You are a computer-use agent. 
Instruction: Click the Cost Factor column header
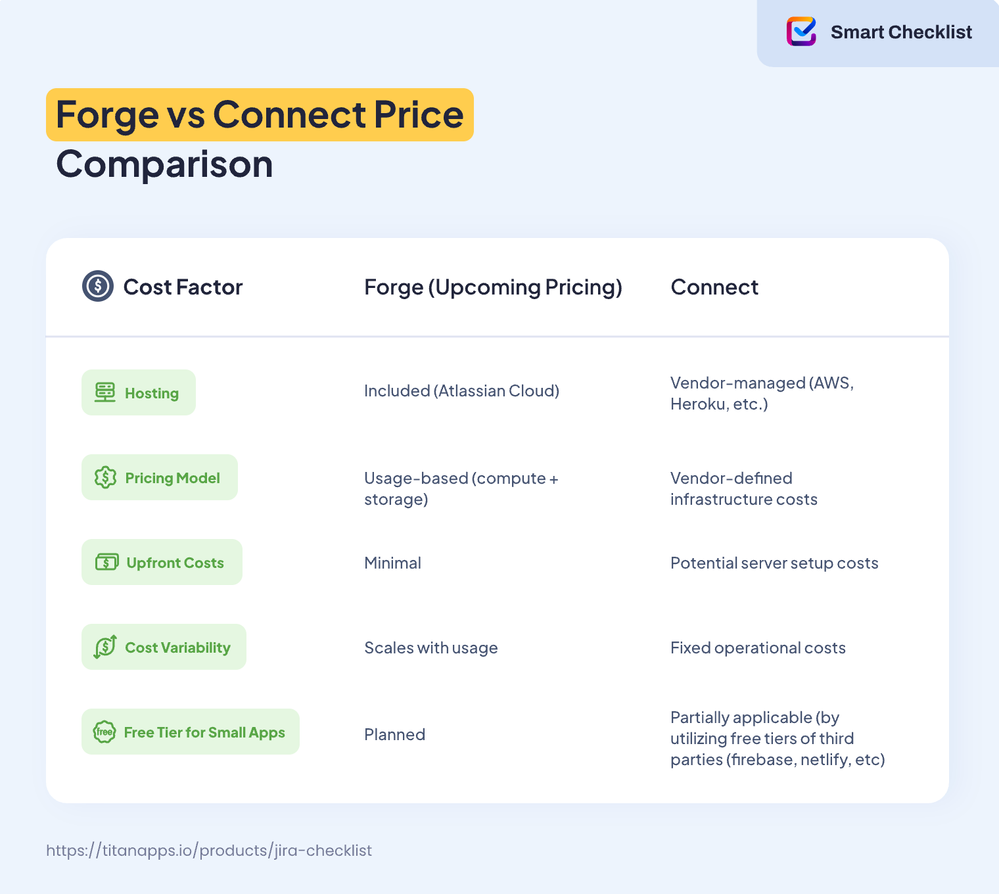(x=183, y=287)
